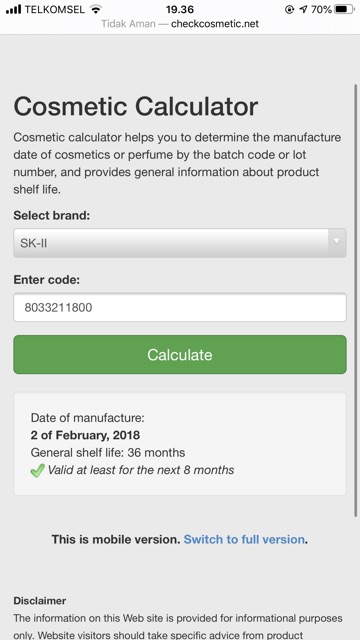Image resolution: width=360 pixels, height=640 pixels.
Task: Tap the Tidak Aman security label
Action: pyautogui.click(x=128, y=24)
